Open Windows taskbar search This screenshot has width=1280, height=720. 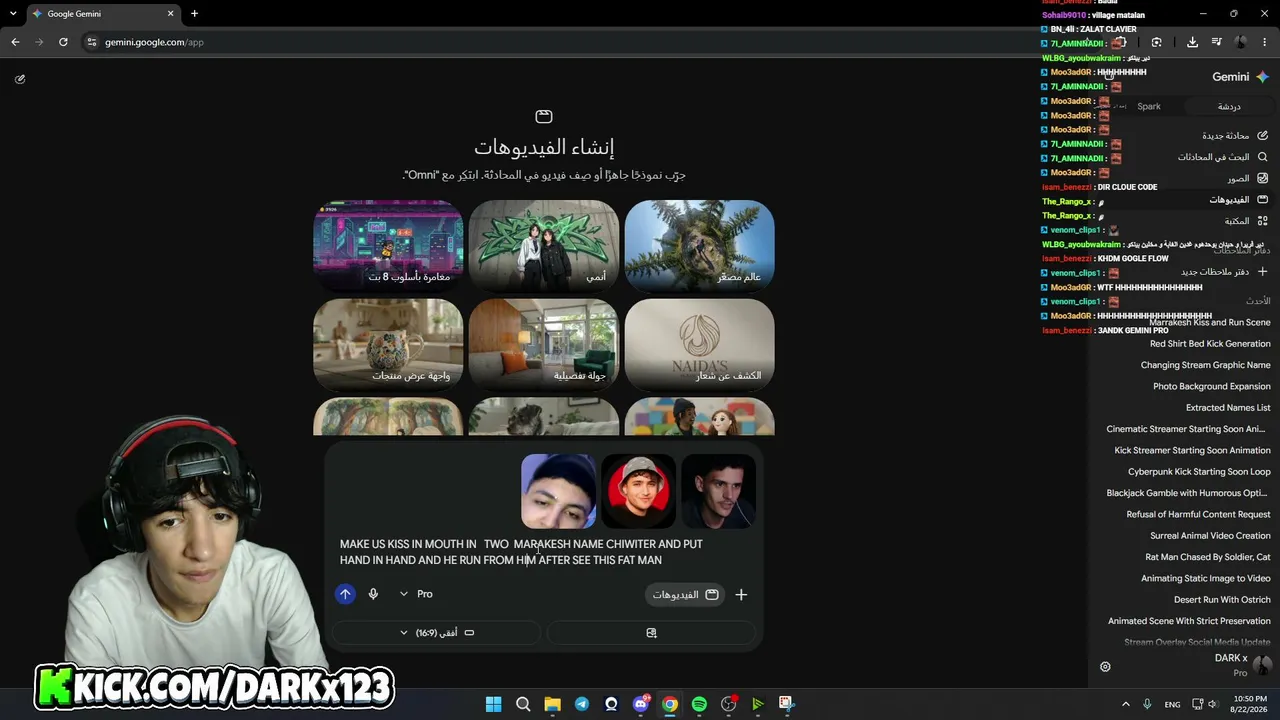pos(523,704)
